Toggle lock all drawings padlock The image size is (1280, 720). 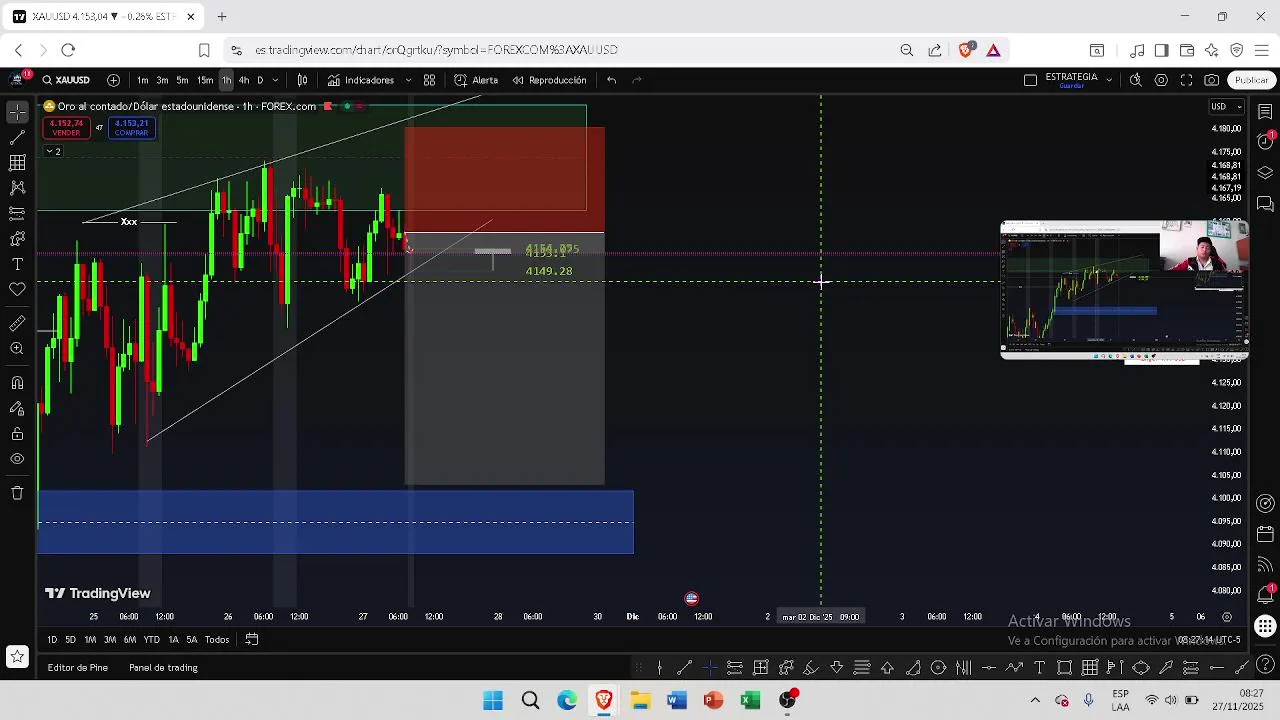[x=17, y=434]
